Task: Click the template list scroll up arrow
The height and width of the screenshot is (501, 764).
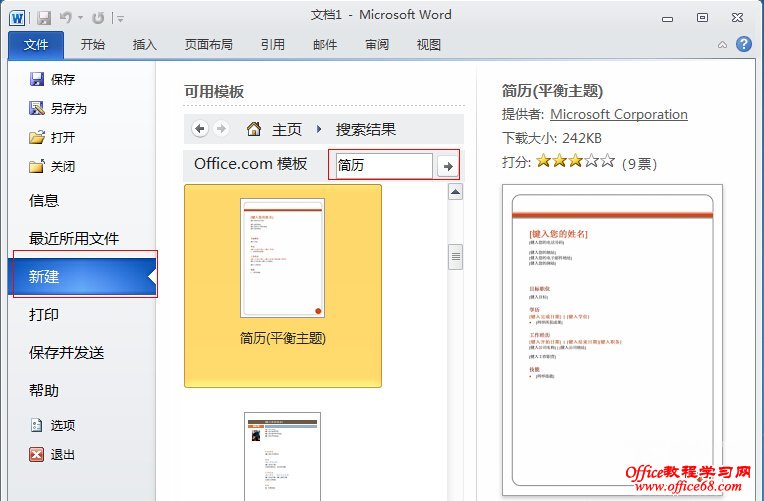Action: [456, 192]
